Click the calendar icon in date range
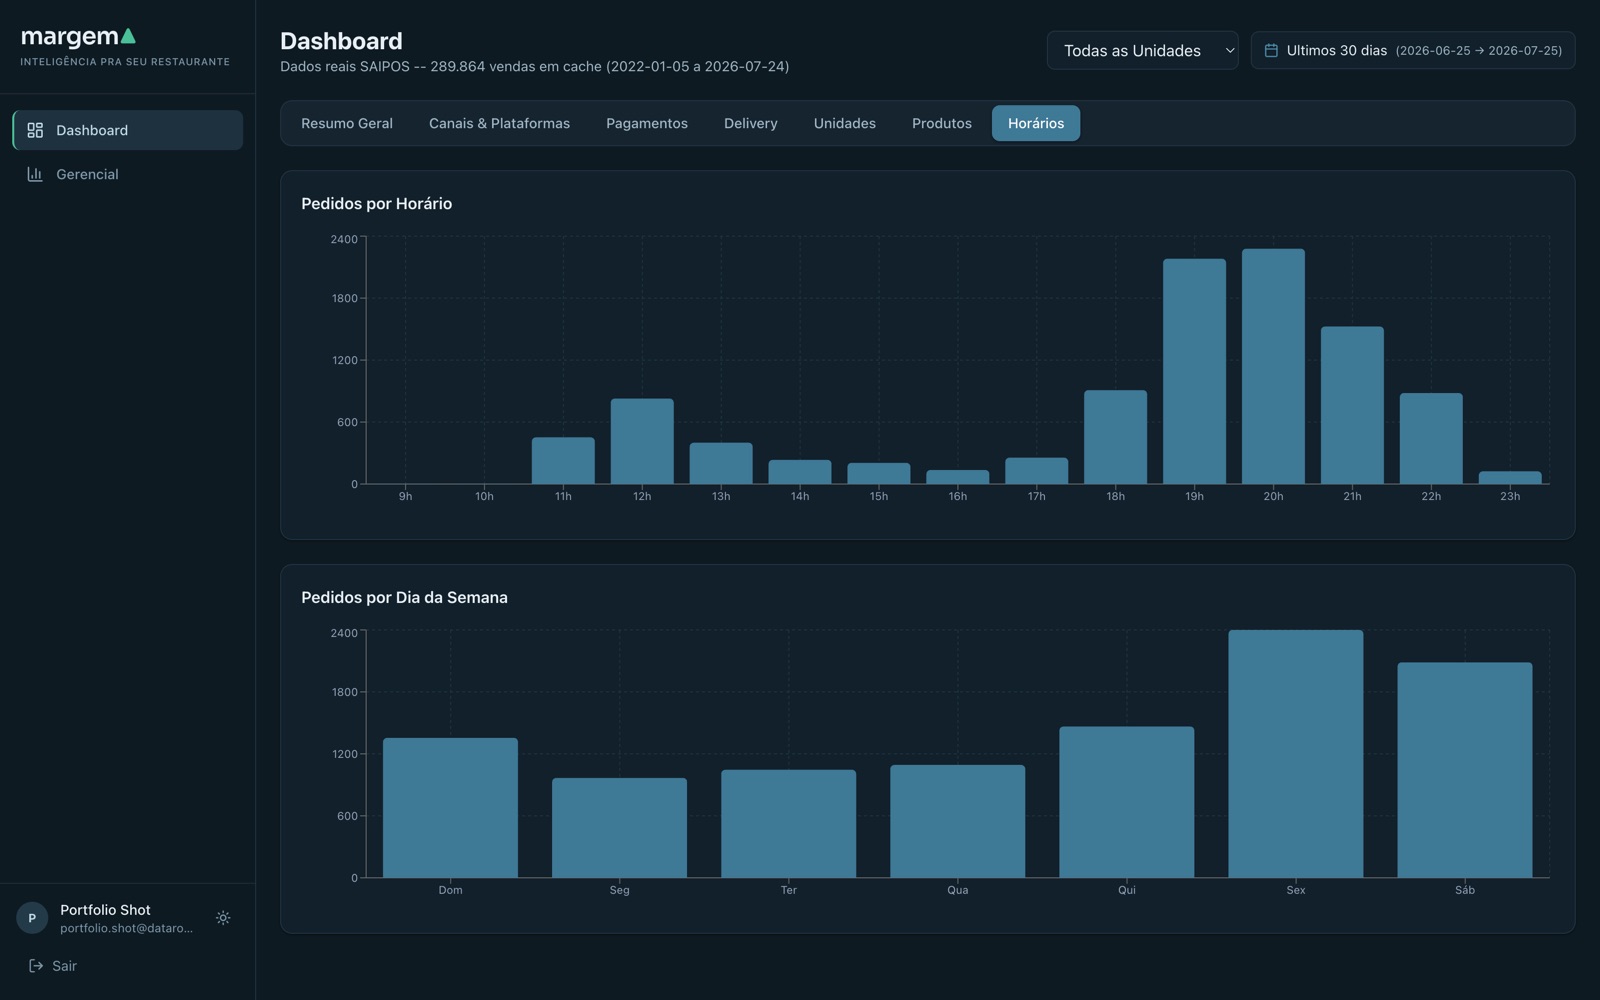The image size is (1600, 1000). coord(1271,50)
